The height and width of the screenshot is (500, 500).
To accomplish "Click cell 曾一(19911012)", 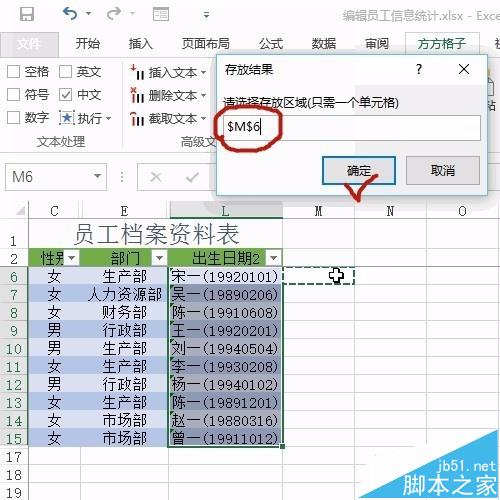I will (x=225, y=438).
